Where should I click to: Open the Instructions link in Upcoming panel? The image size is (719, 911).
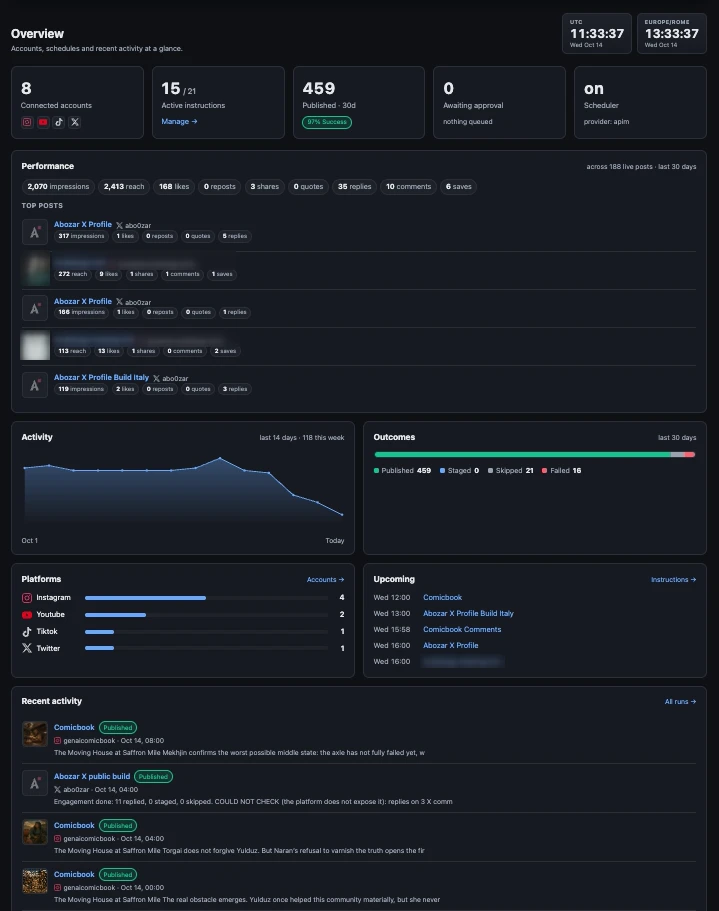[x=673, y=580]
